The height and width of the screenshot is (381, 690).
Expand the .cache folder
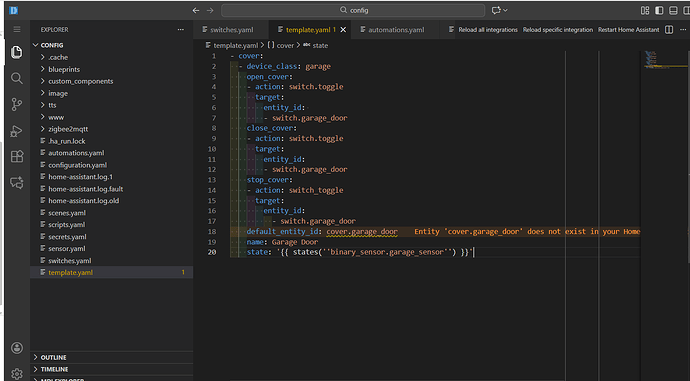click(x=58, y=57)
